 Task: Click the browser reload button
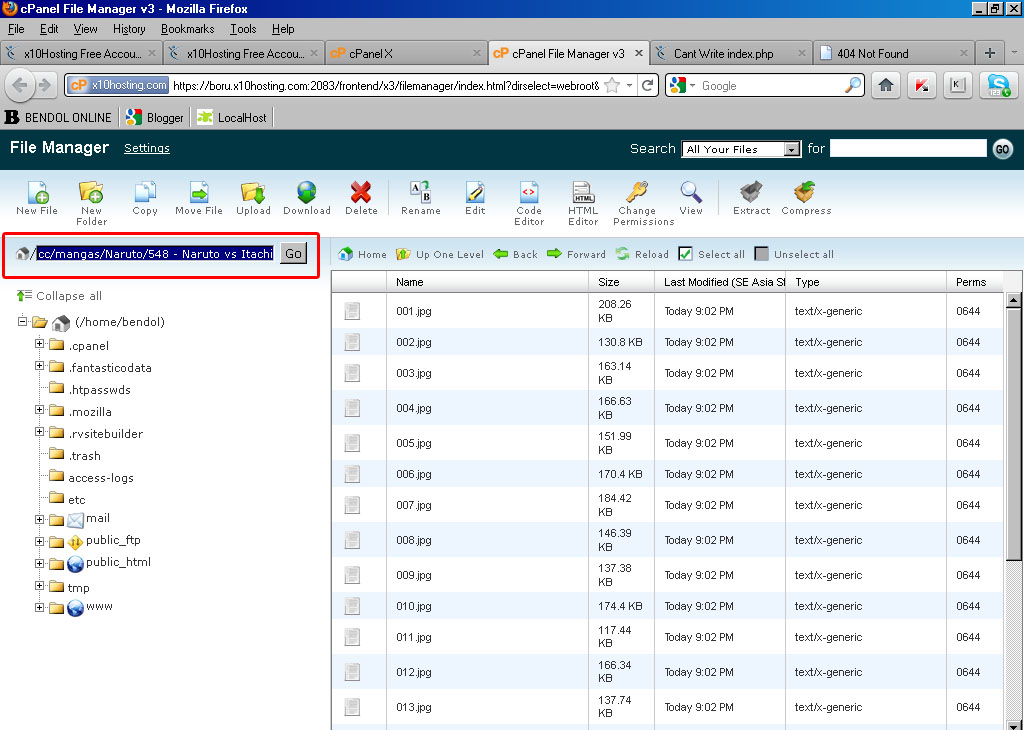pos(648,85)
